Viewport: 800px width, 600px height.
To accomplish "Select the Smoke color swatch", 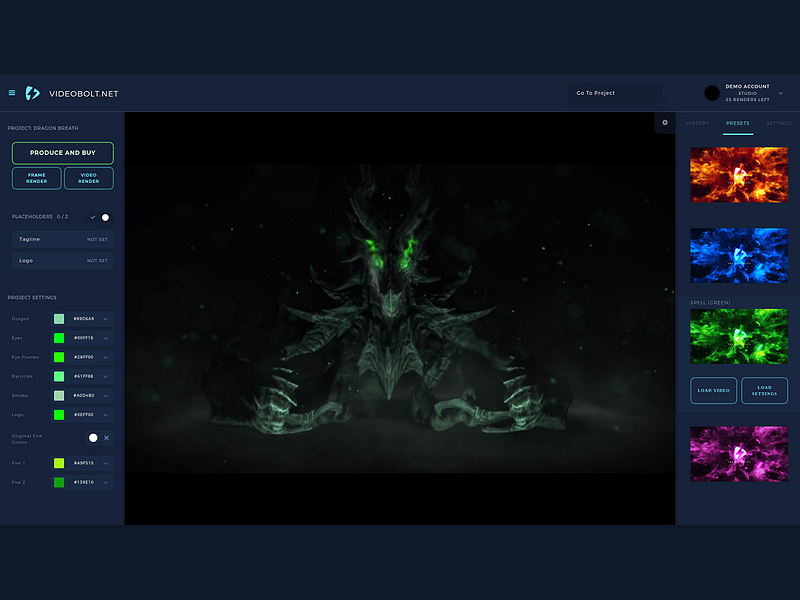I will click(x=57, y=395).
